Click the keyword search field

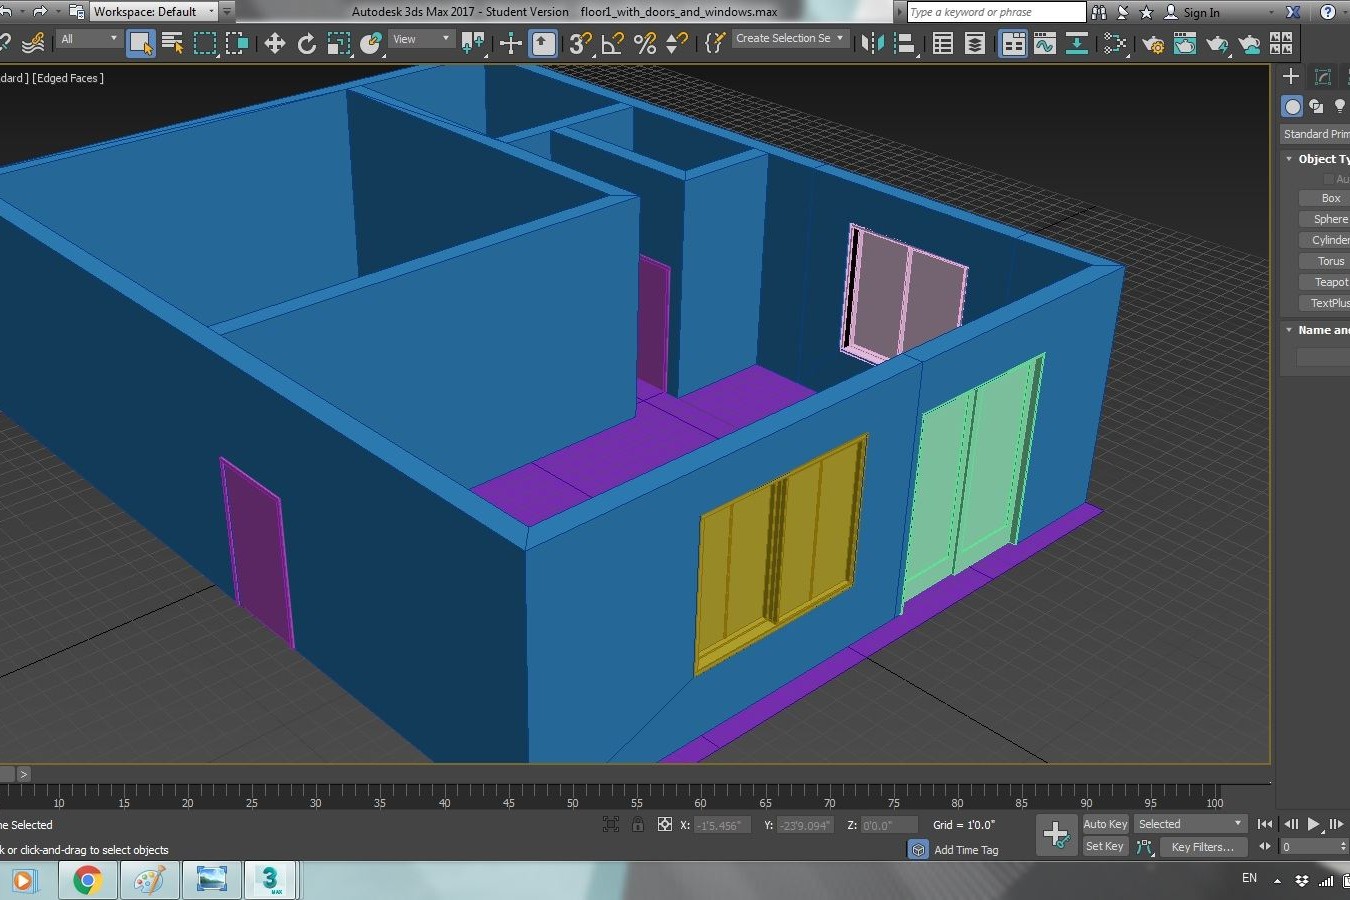click(995, 12)
